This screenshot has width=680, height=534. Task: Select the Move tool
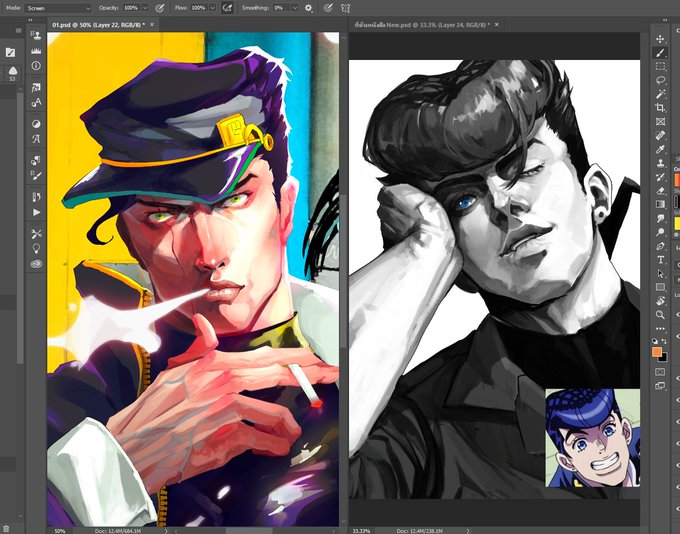click(660, 39)
